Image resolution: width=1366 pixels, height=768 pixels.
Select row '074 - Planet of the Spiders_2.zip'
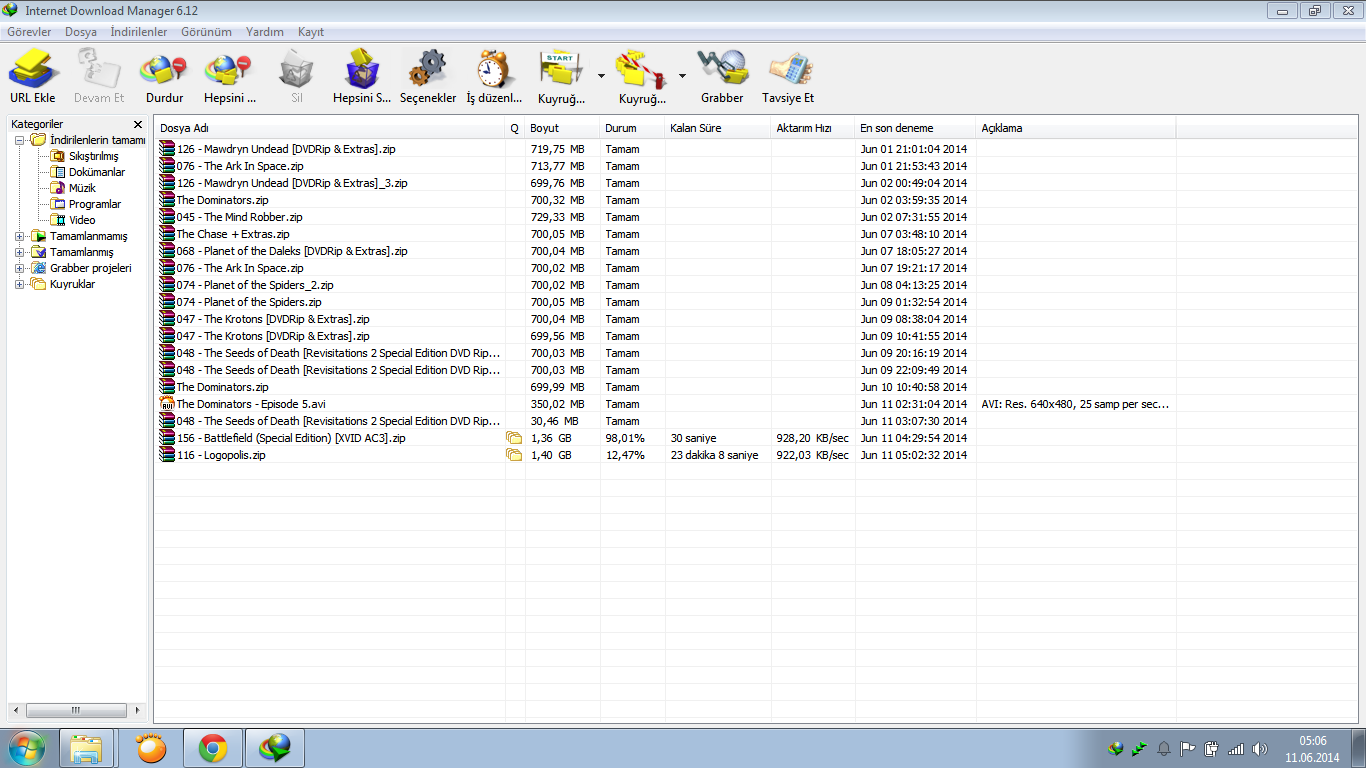click(666, 285)
